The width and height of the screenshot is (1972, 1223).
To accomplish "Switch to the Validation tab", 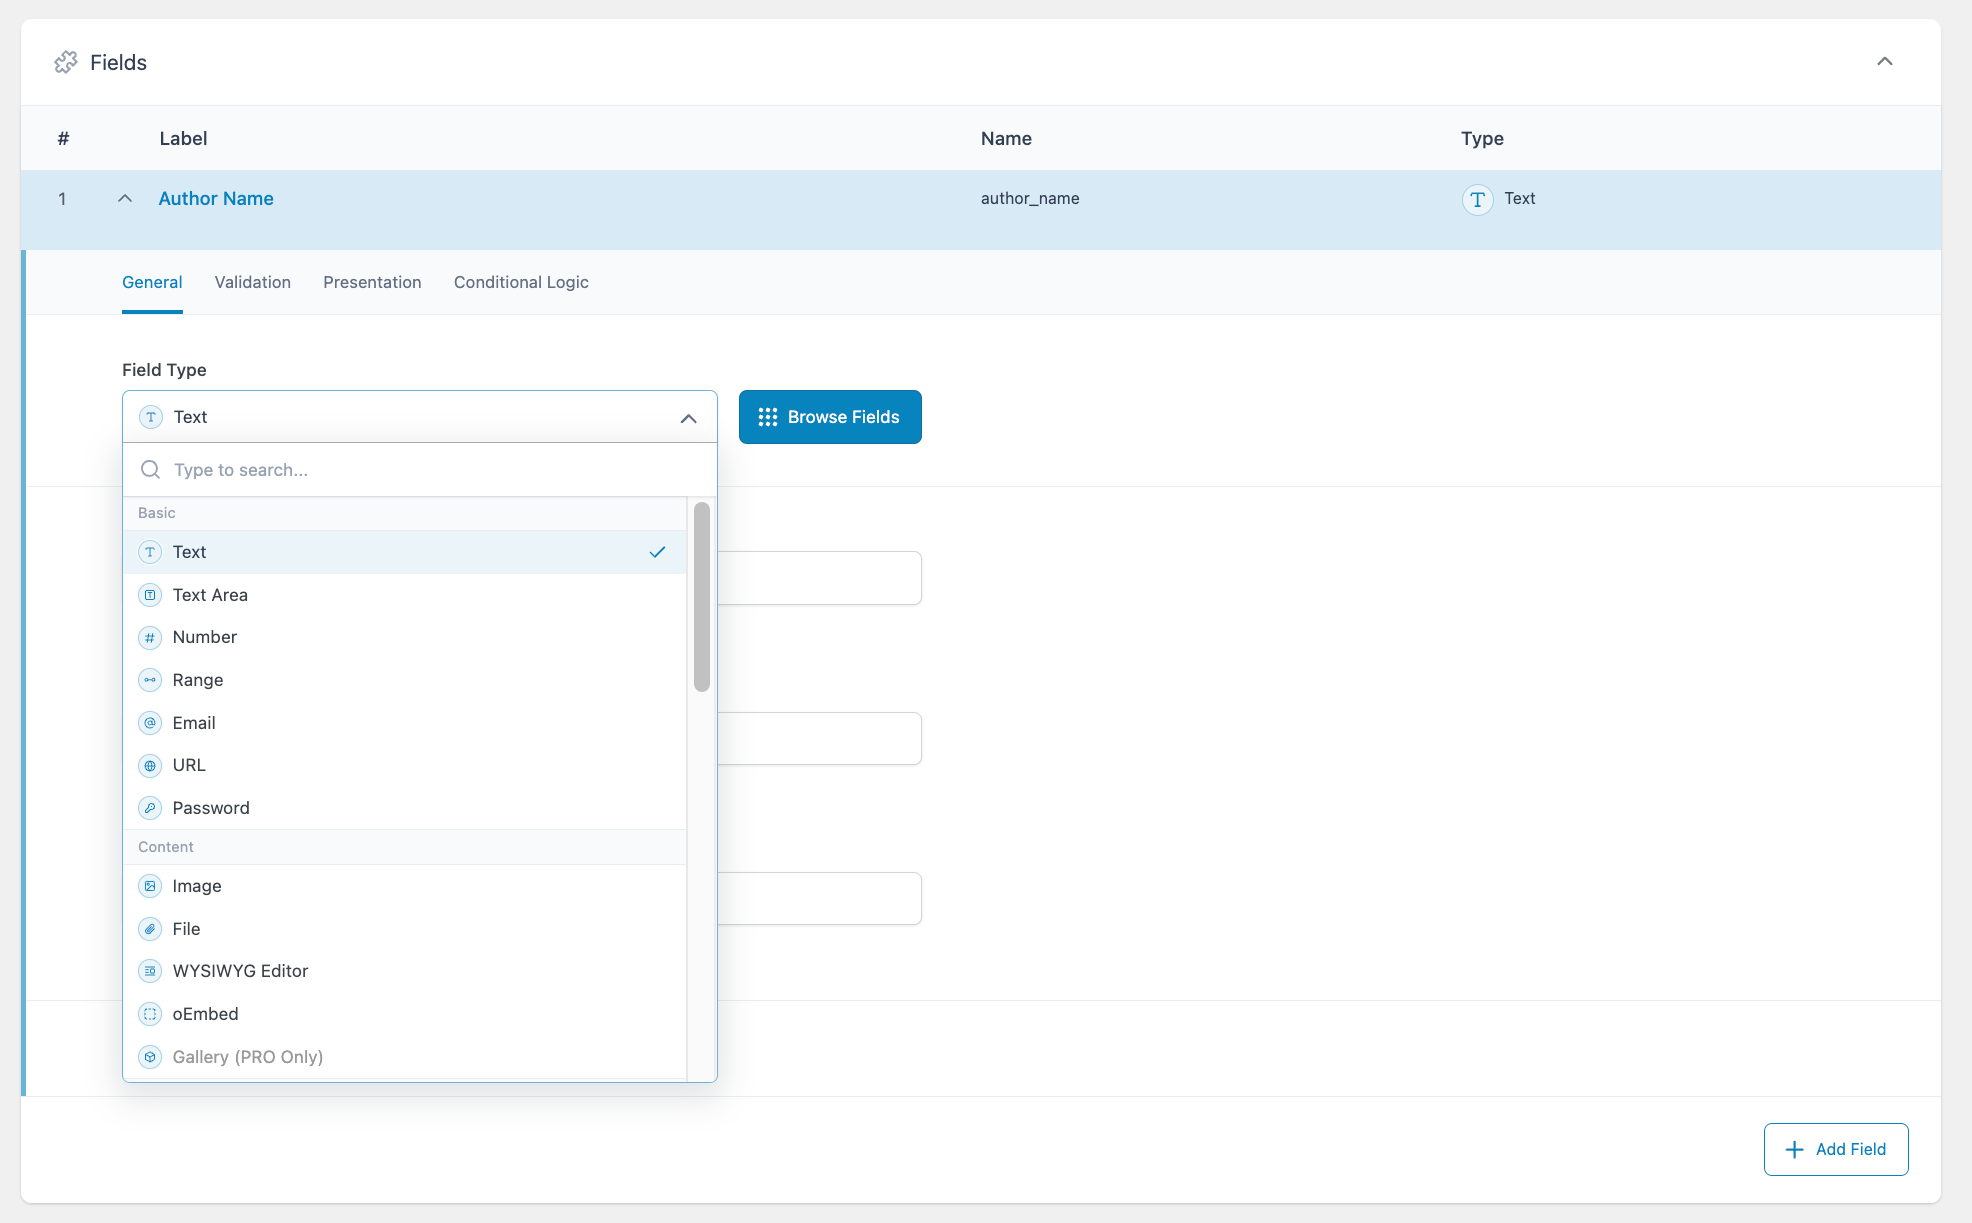I will click(252, 282).
